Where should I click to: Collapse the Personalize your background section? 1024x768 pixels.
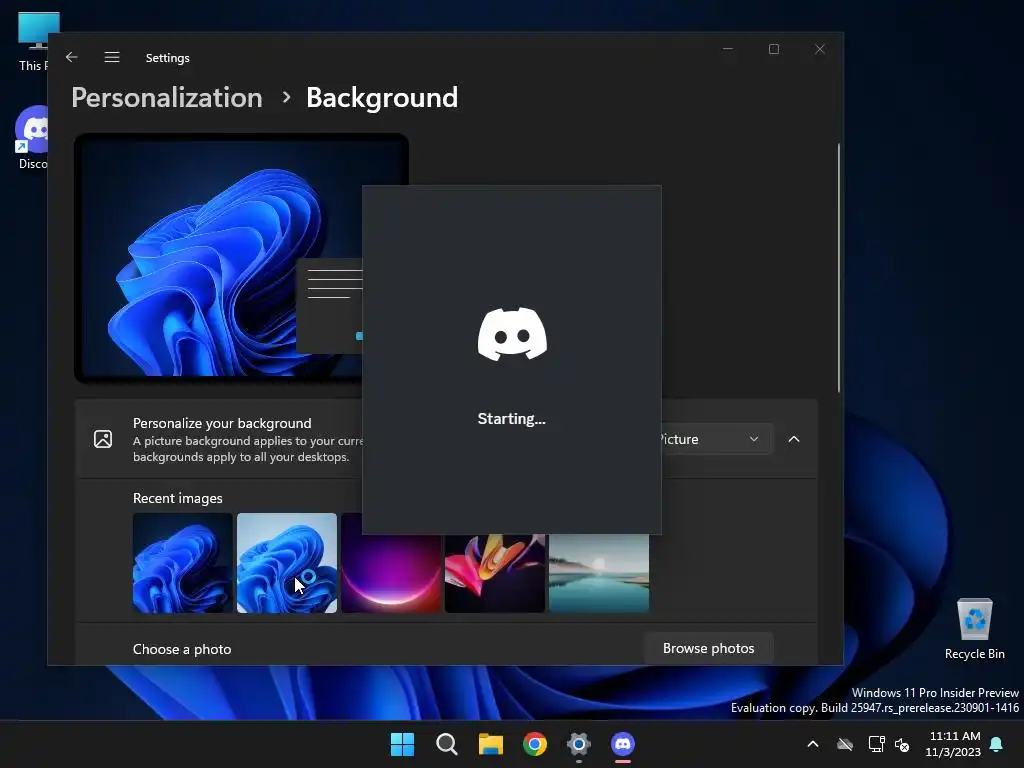[794, 439]
